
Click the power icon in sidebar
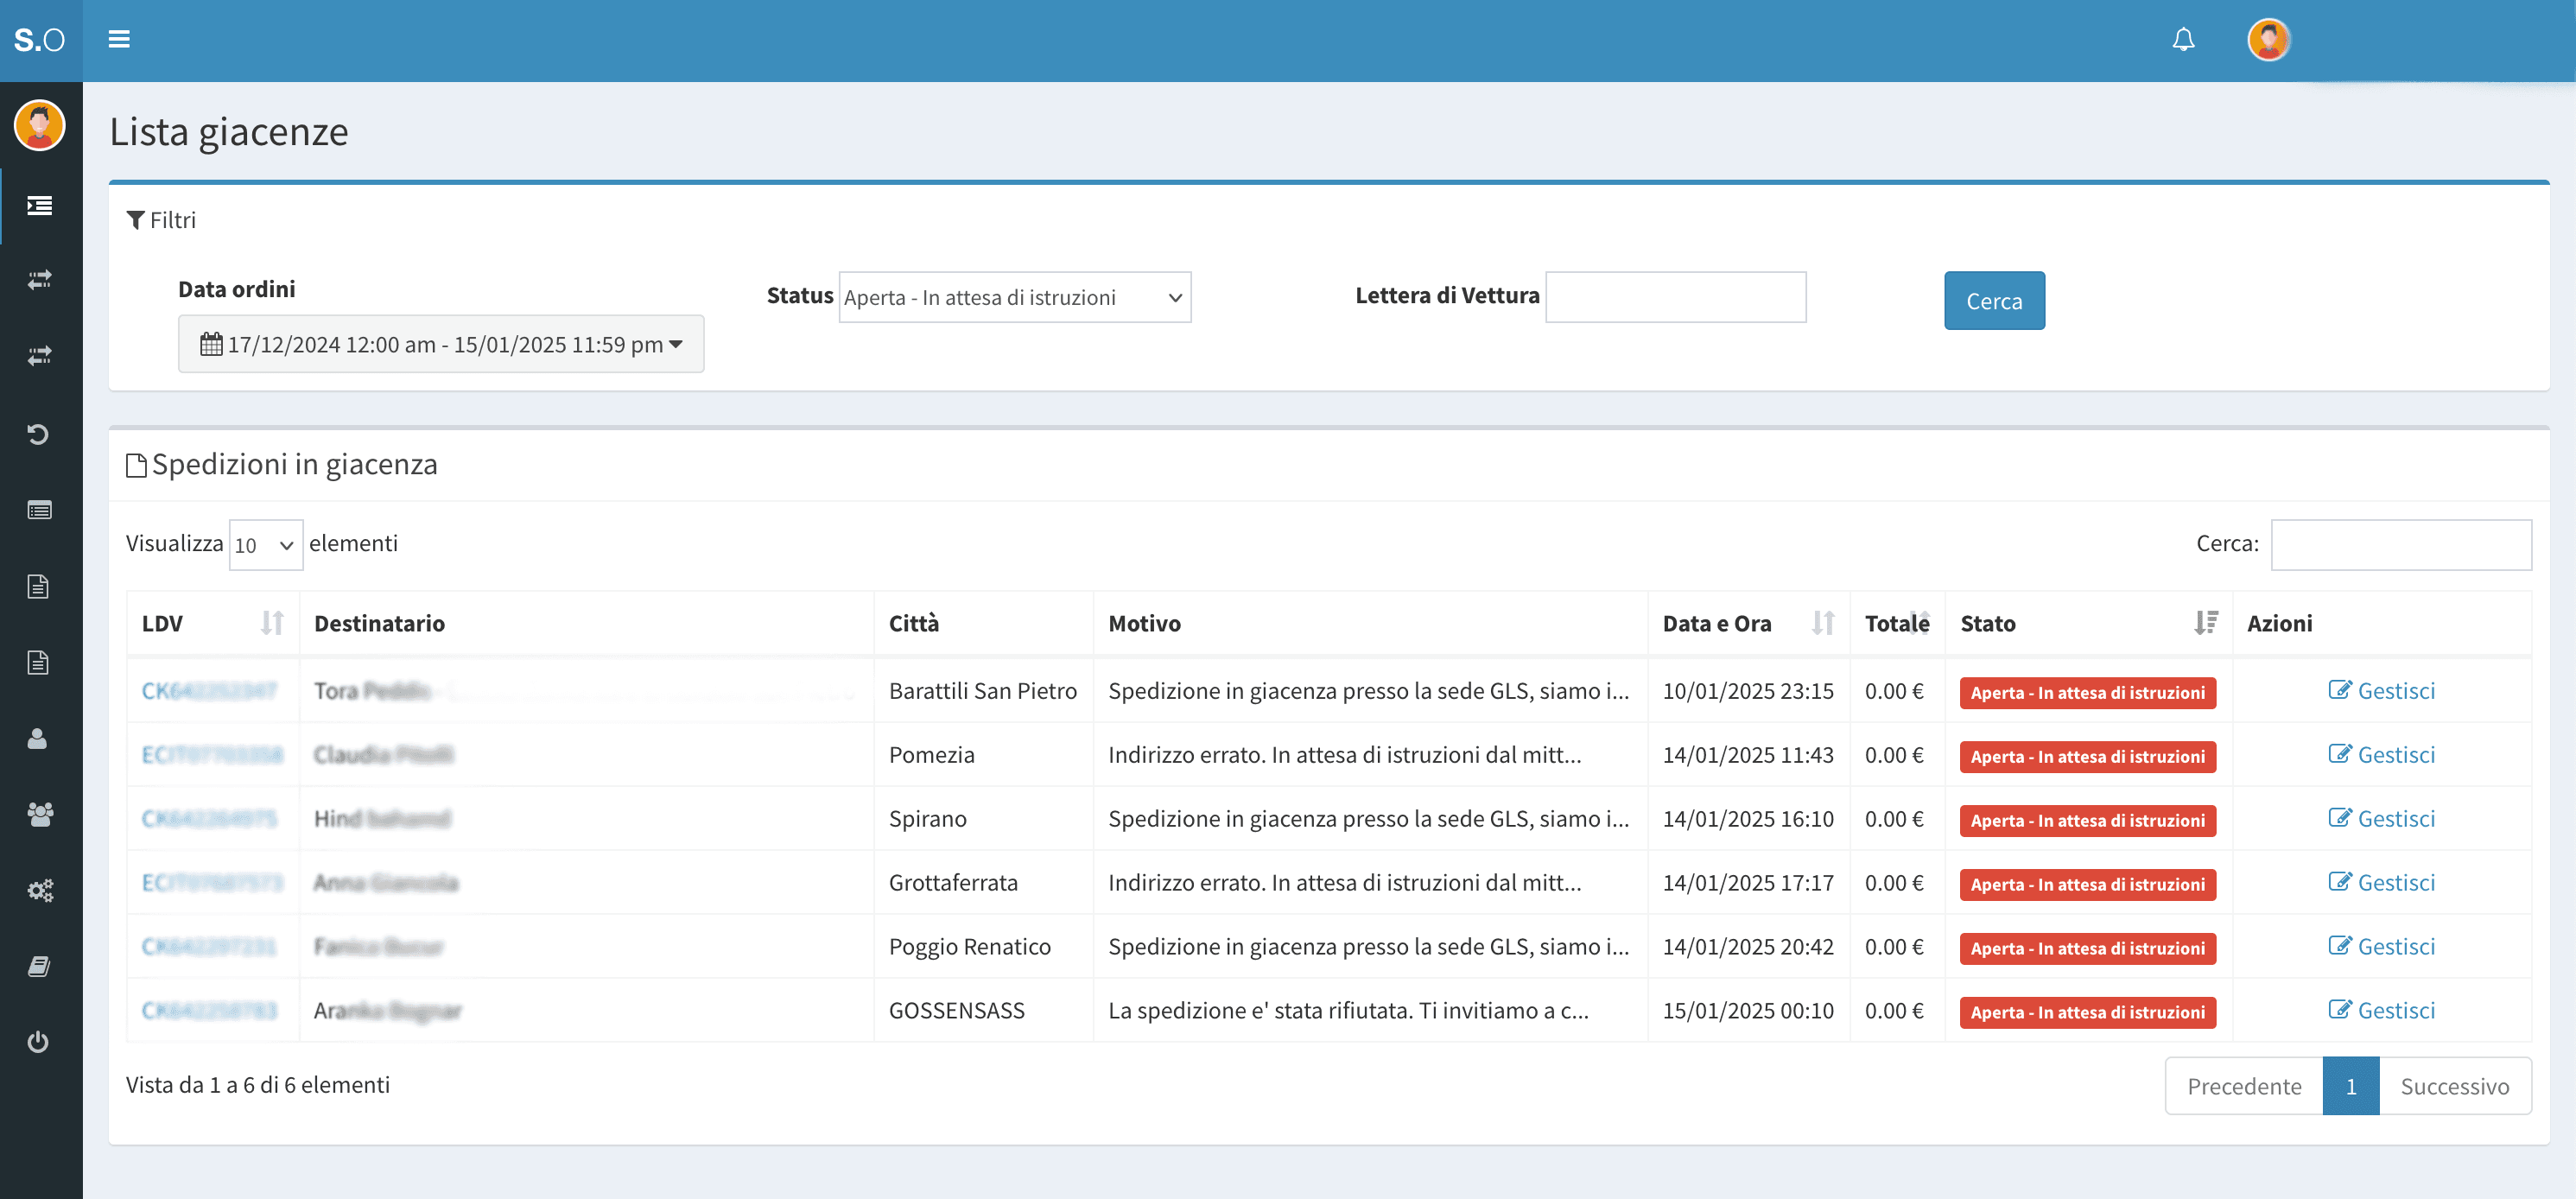[x=38, y=1042]
